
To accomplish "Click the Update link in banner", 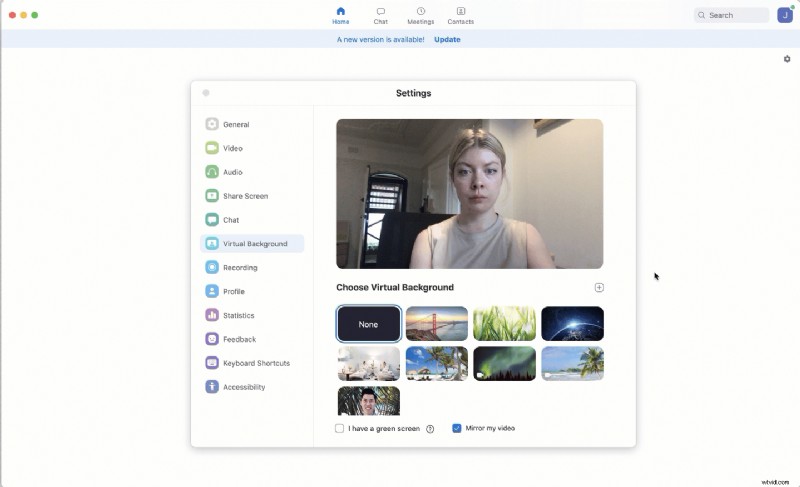I will [447, 39].
